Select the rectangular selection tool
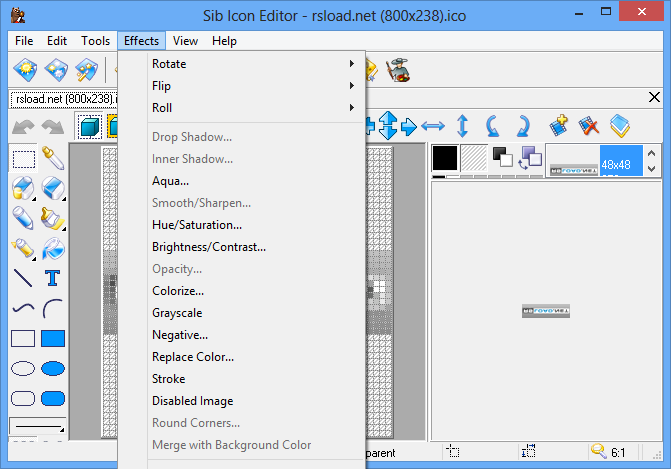Image resolution: width=671 pixels, height=469 pixels. tap(24, 159)
